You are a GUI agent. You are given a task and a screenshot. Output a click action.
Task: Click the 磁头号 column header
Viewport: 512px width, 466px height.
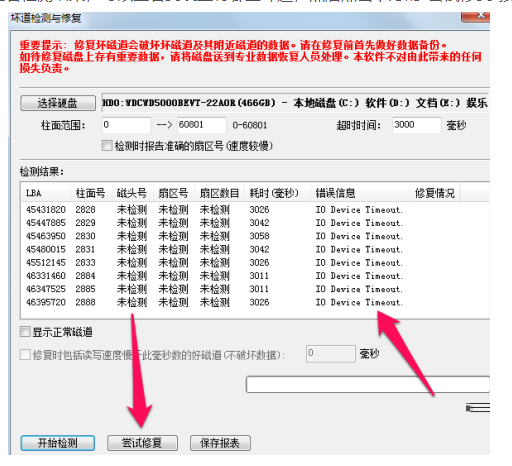133,193
